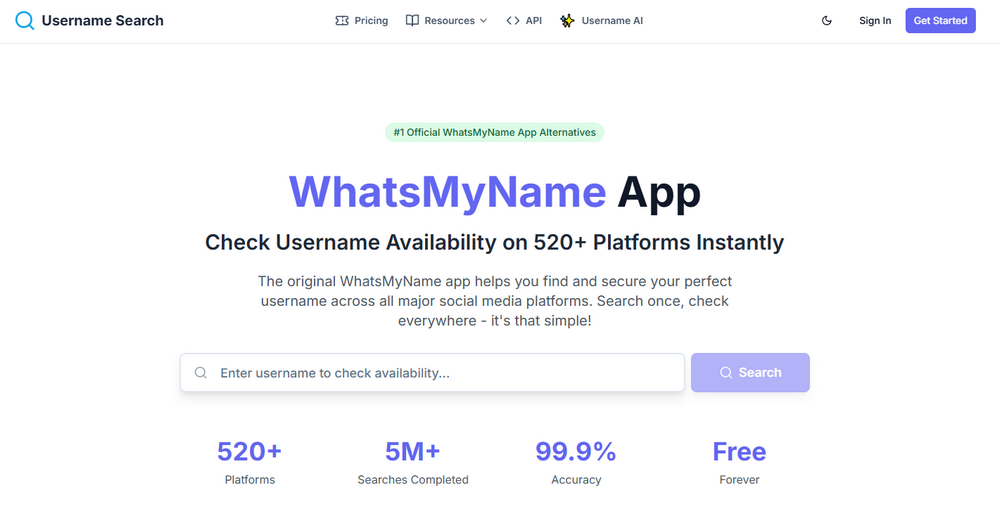Click the Username AI sparkle icon

click(567, 20)
